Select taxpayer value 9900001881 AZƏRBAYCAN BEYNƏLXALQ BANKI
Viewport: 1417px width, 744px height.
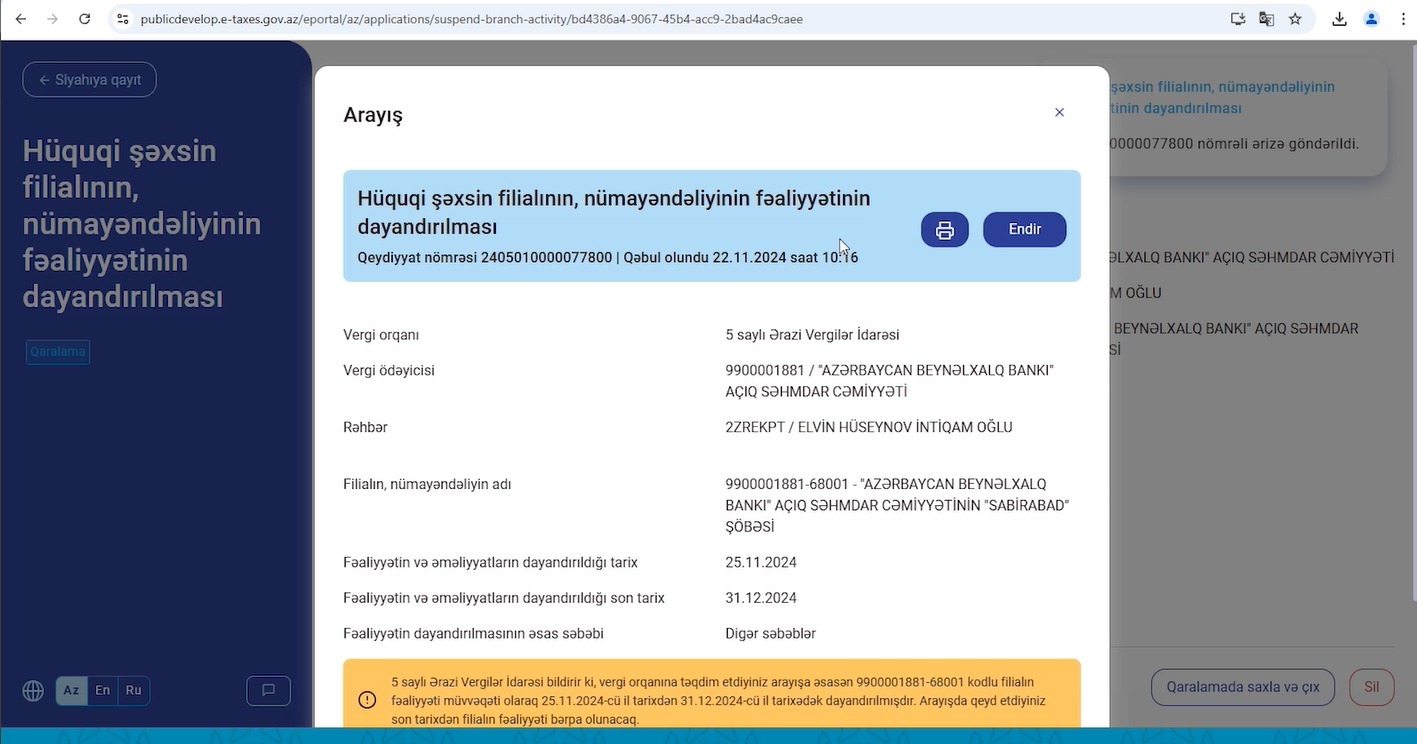889,381
